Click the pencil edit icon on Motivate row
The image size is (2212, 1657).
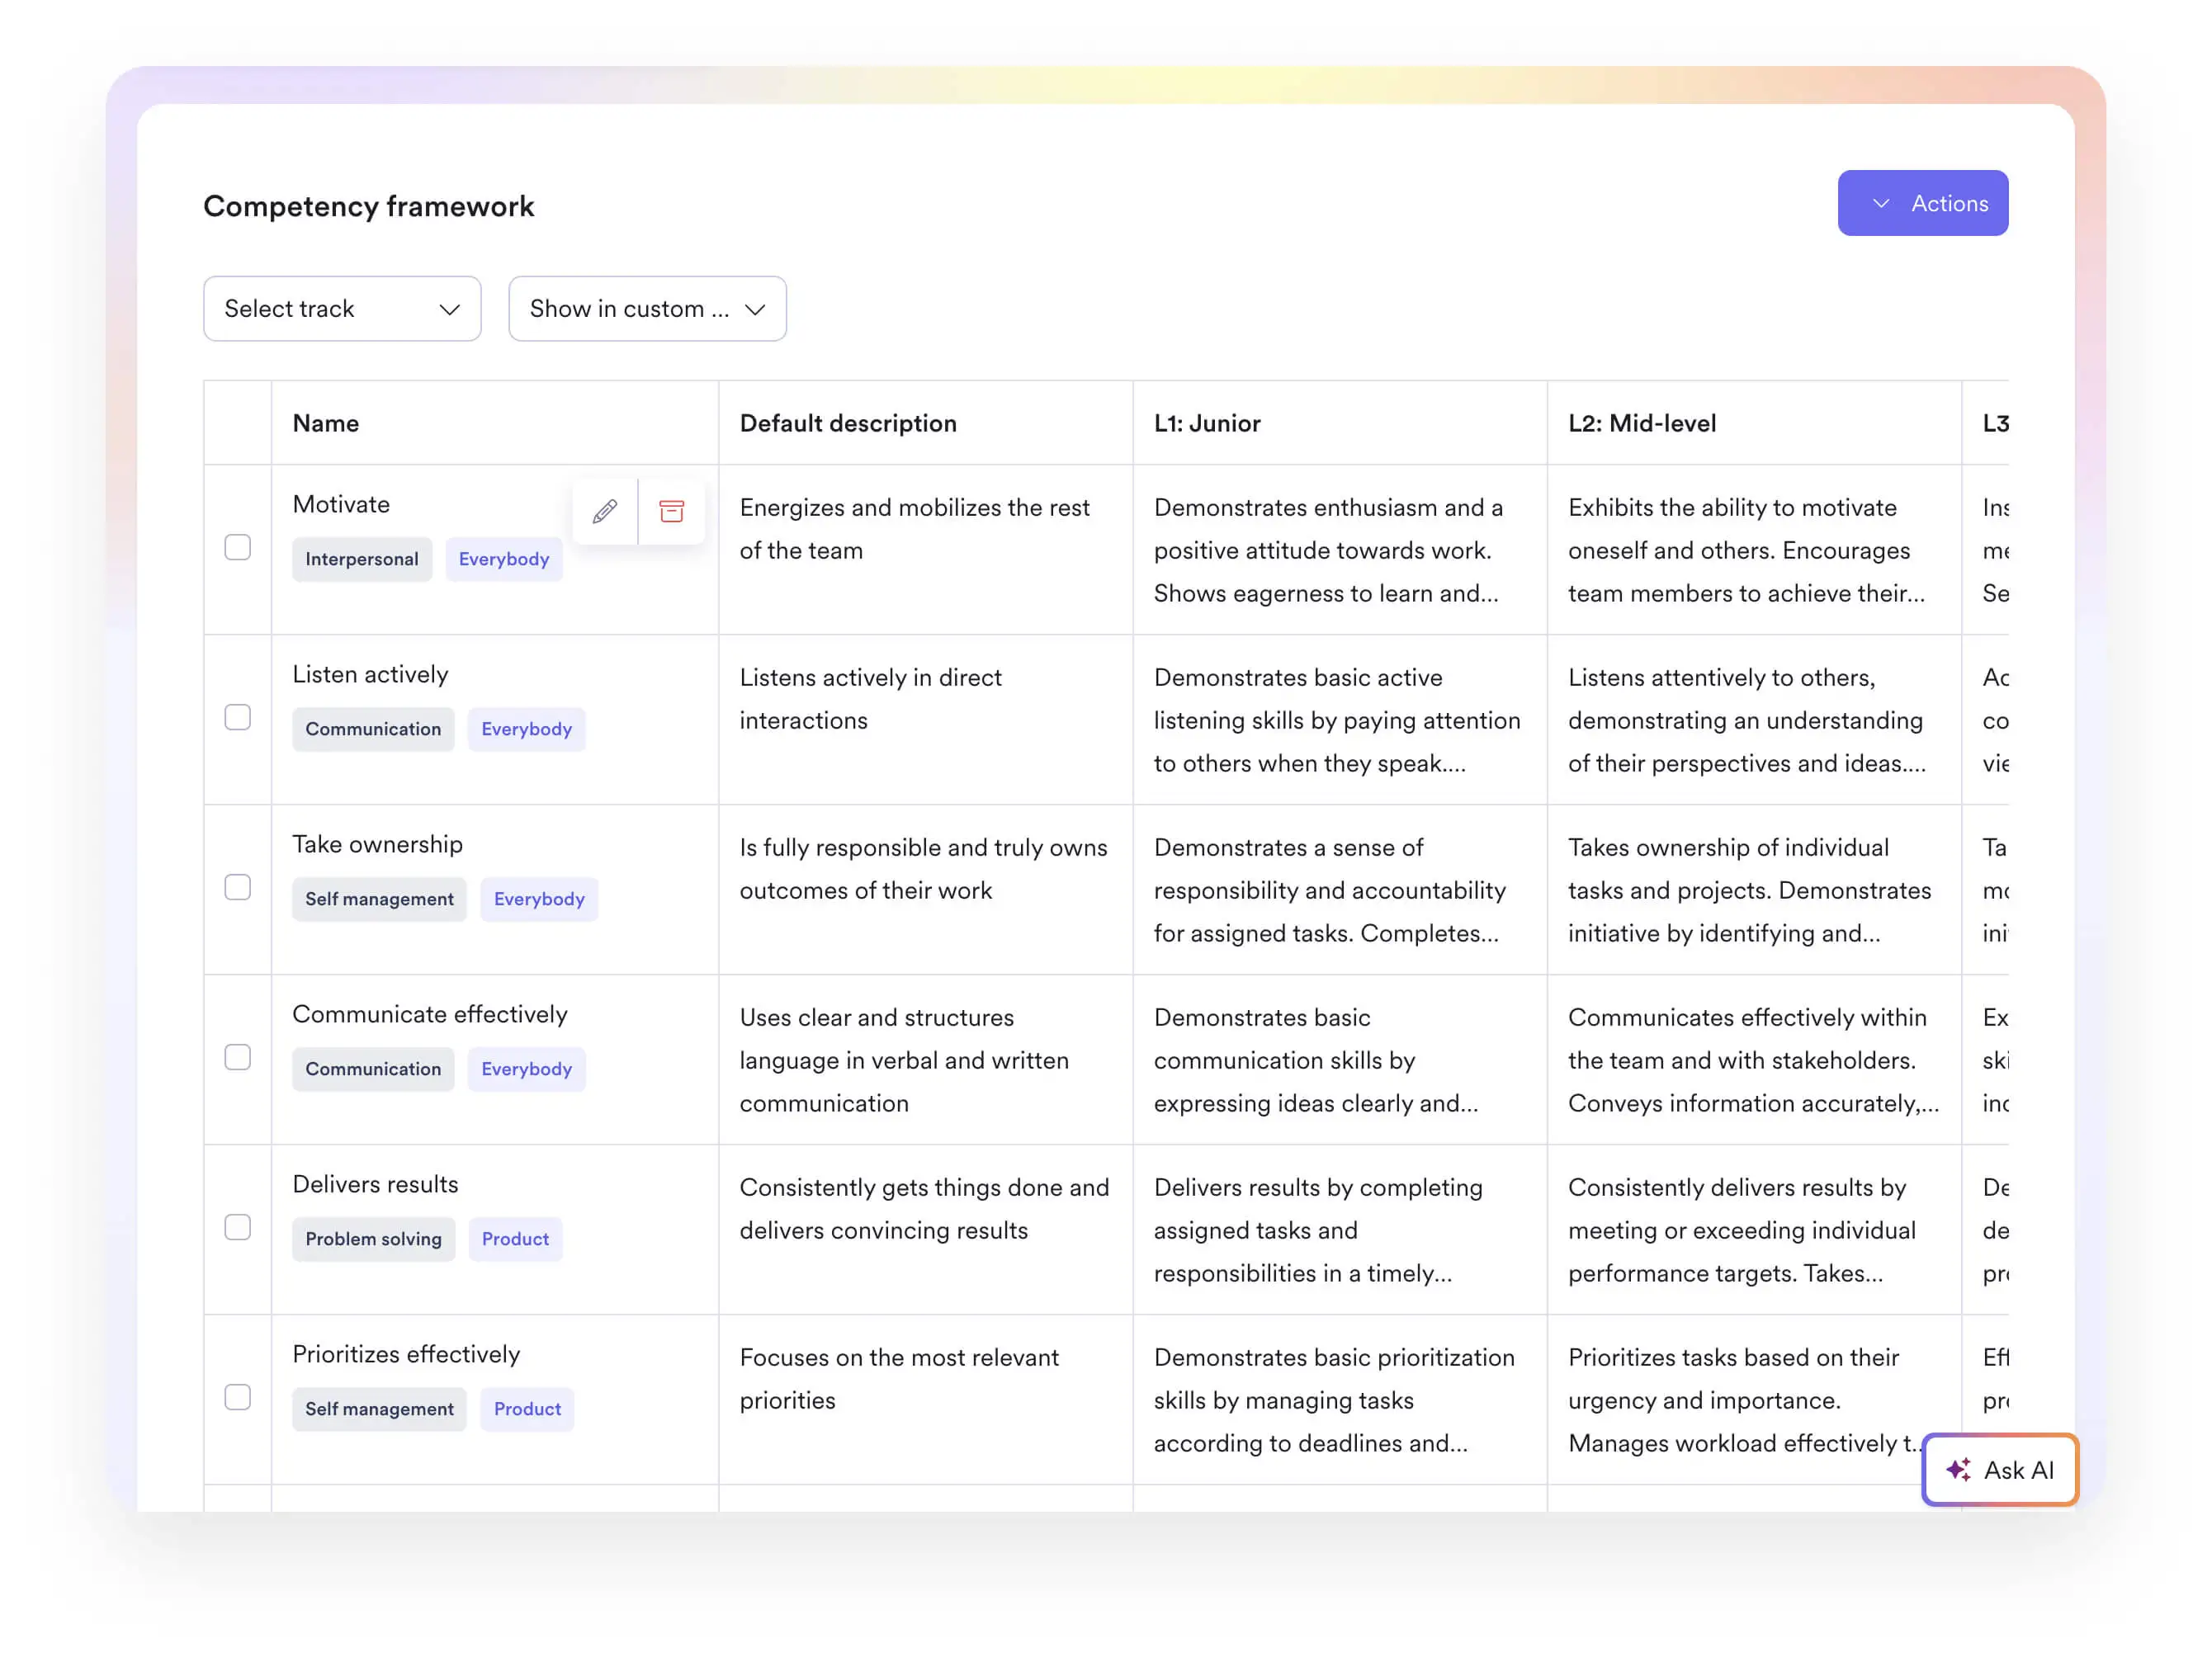coord(605,512)
